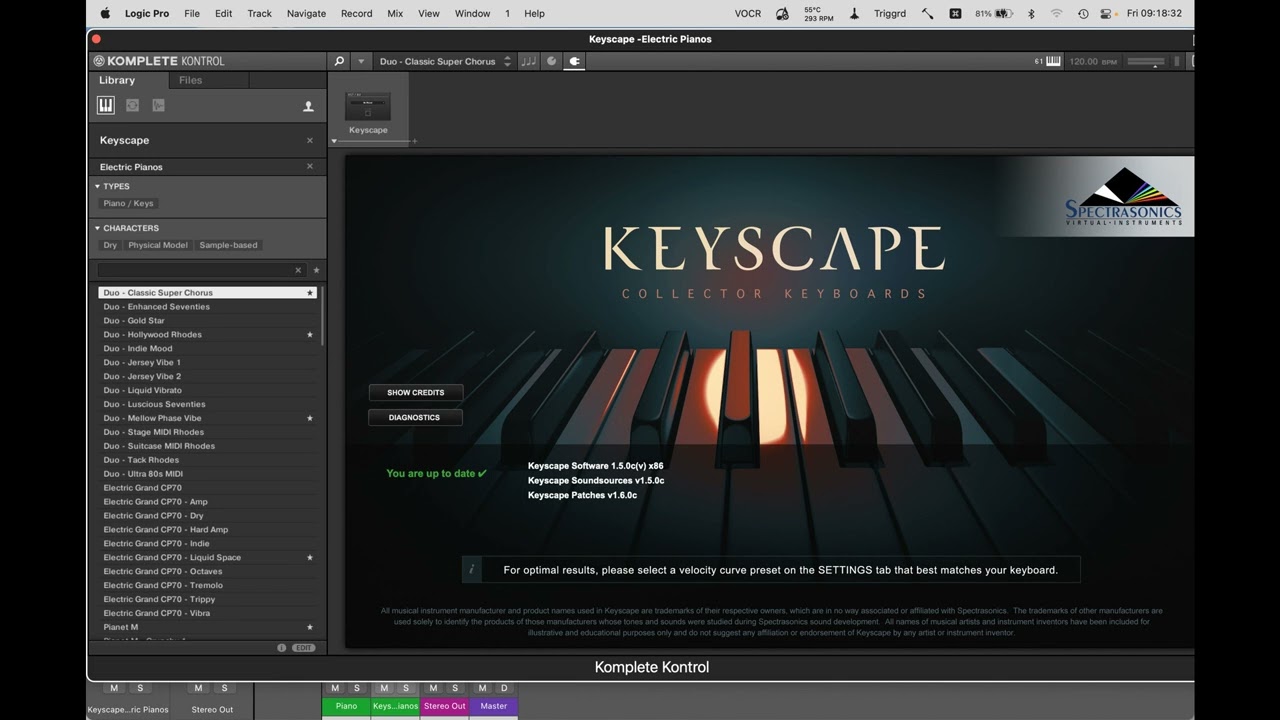This screenshot has width=1280, height=720.
Task: Switch to the loops browser icon
Action: [132, 105]
